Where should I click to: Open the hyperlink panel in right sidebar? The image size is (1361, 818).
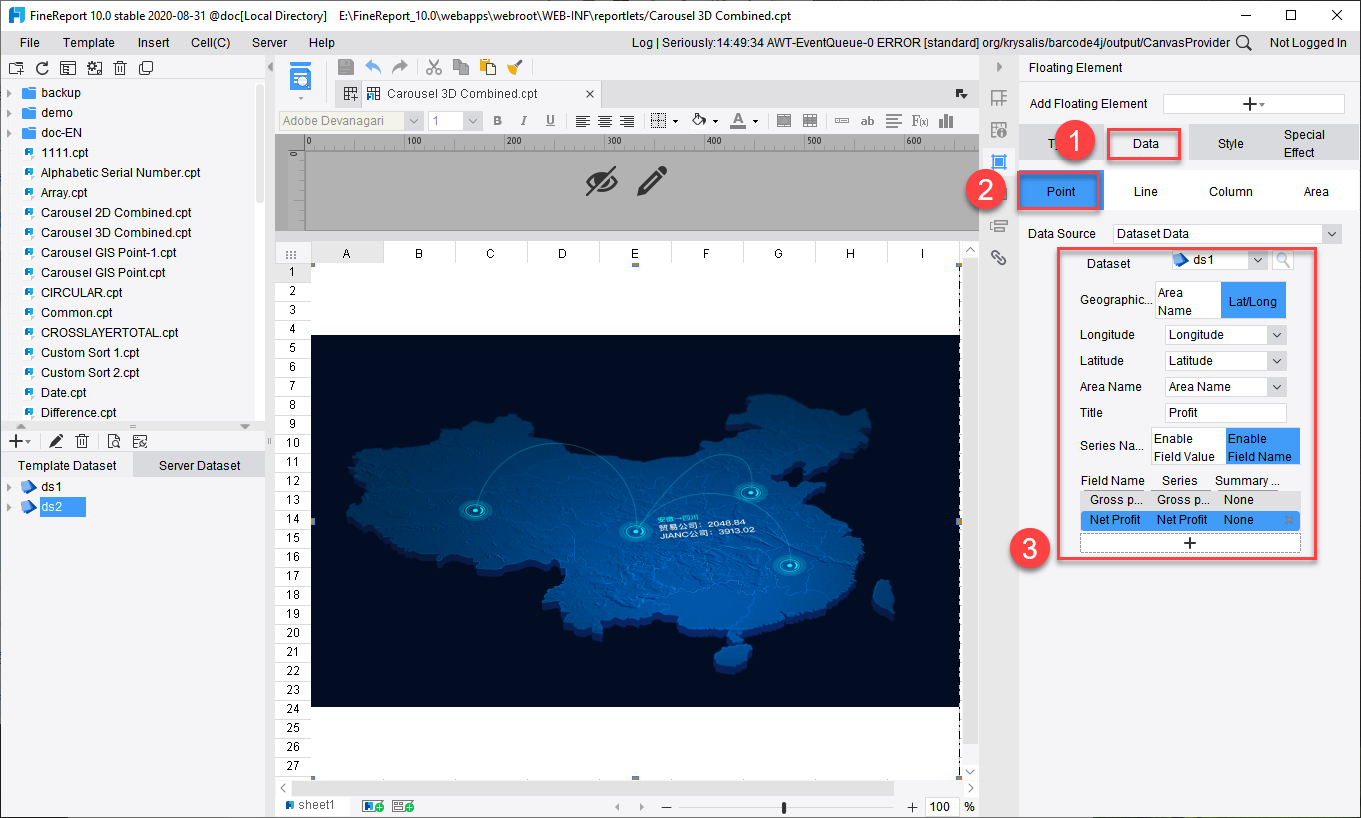coord(998,257)
